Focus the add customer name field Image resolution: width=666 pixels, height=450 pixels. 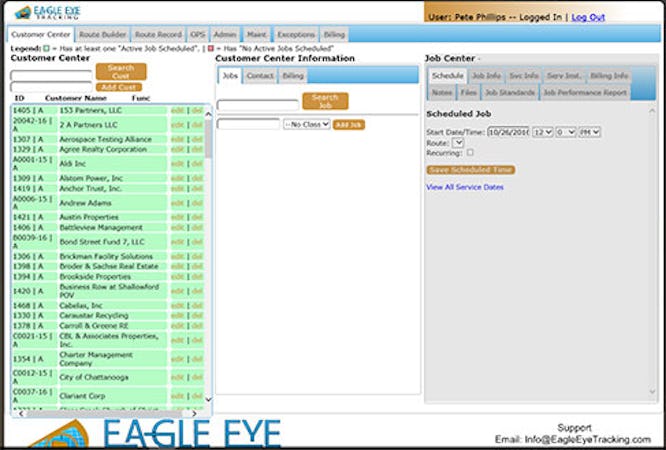click(51, 87)
